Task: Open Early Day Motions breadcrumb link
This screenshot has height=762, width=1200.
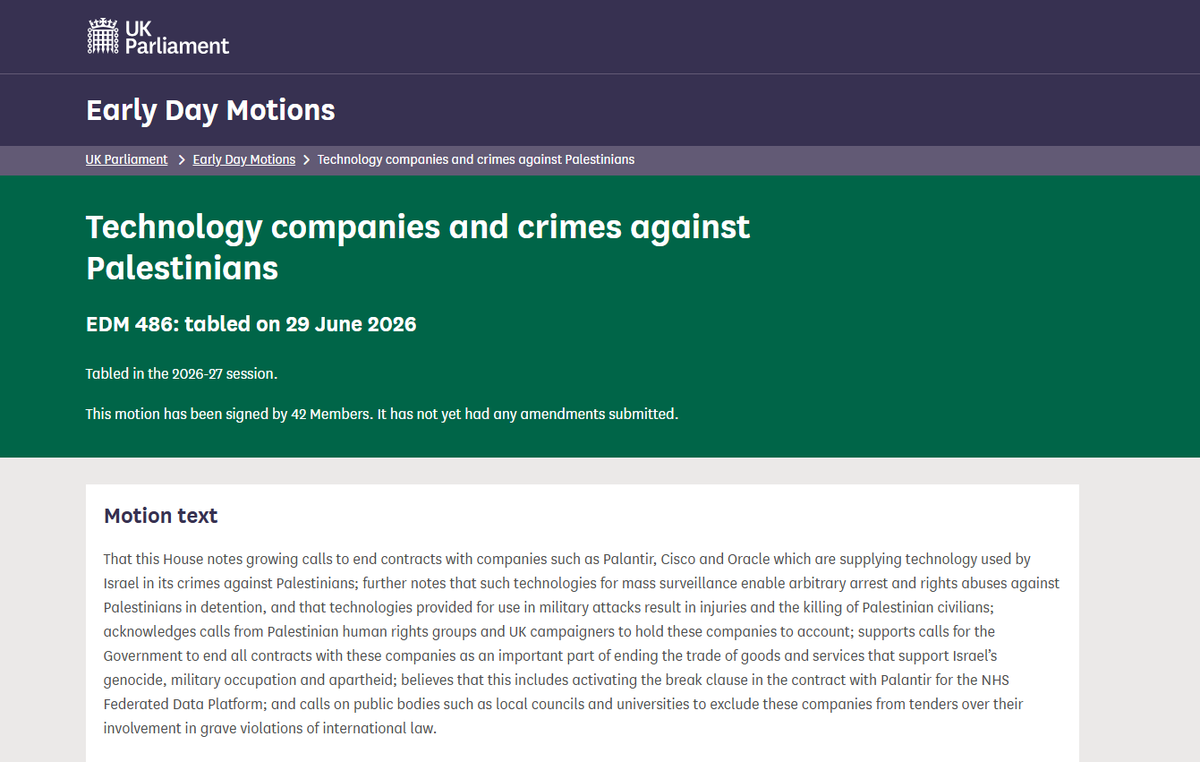Action: (244, 159)
